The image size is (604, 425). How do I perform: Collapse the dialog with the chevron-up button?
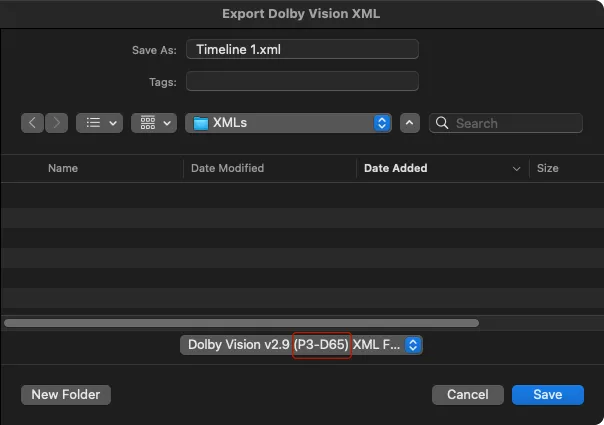click(409, 123)
